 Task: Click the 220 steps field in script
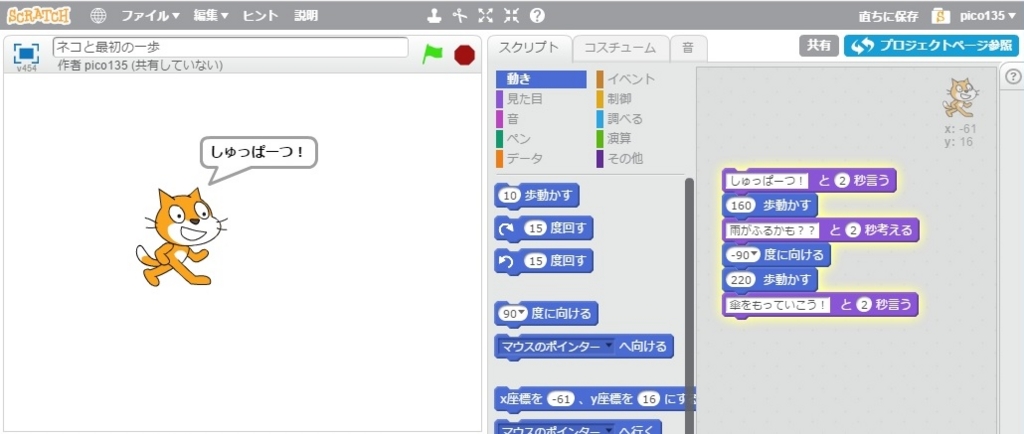pyautogui.click(x=741, y=281)
